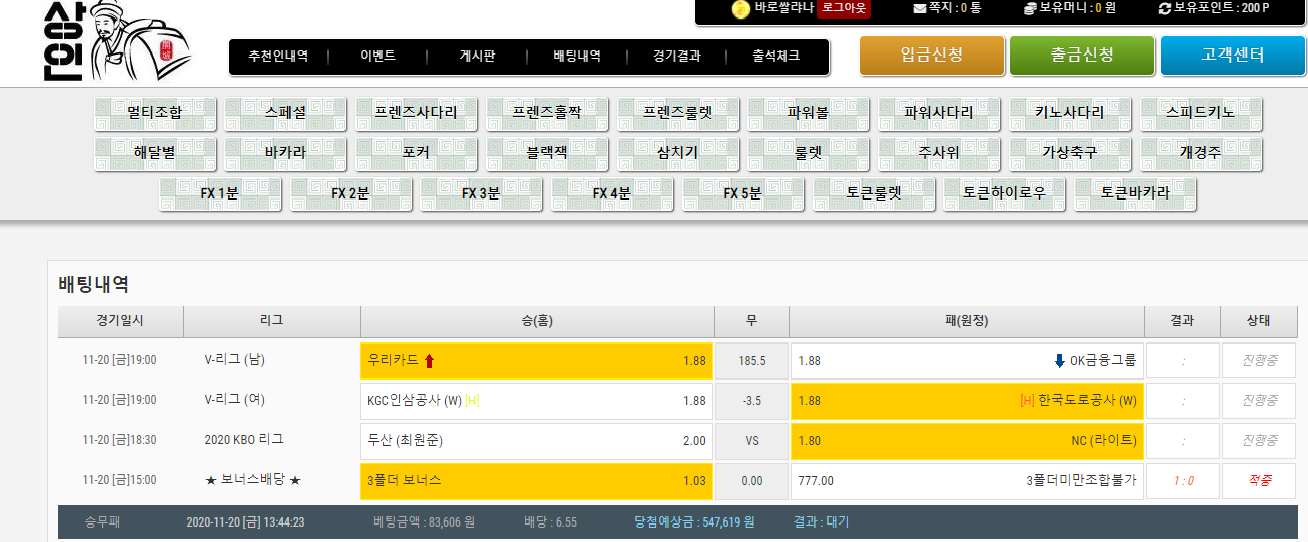Open the 파워볼 game category
The height and width of the screenshot is (542, 1308).
click(x=808, y=113)
